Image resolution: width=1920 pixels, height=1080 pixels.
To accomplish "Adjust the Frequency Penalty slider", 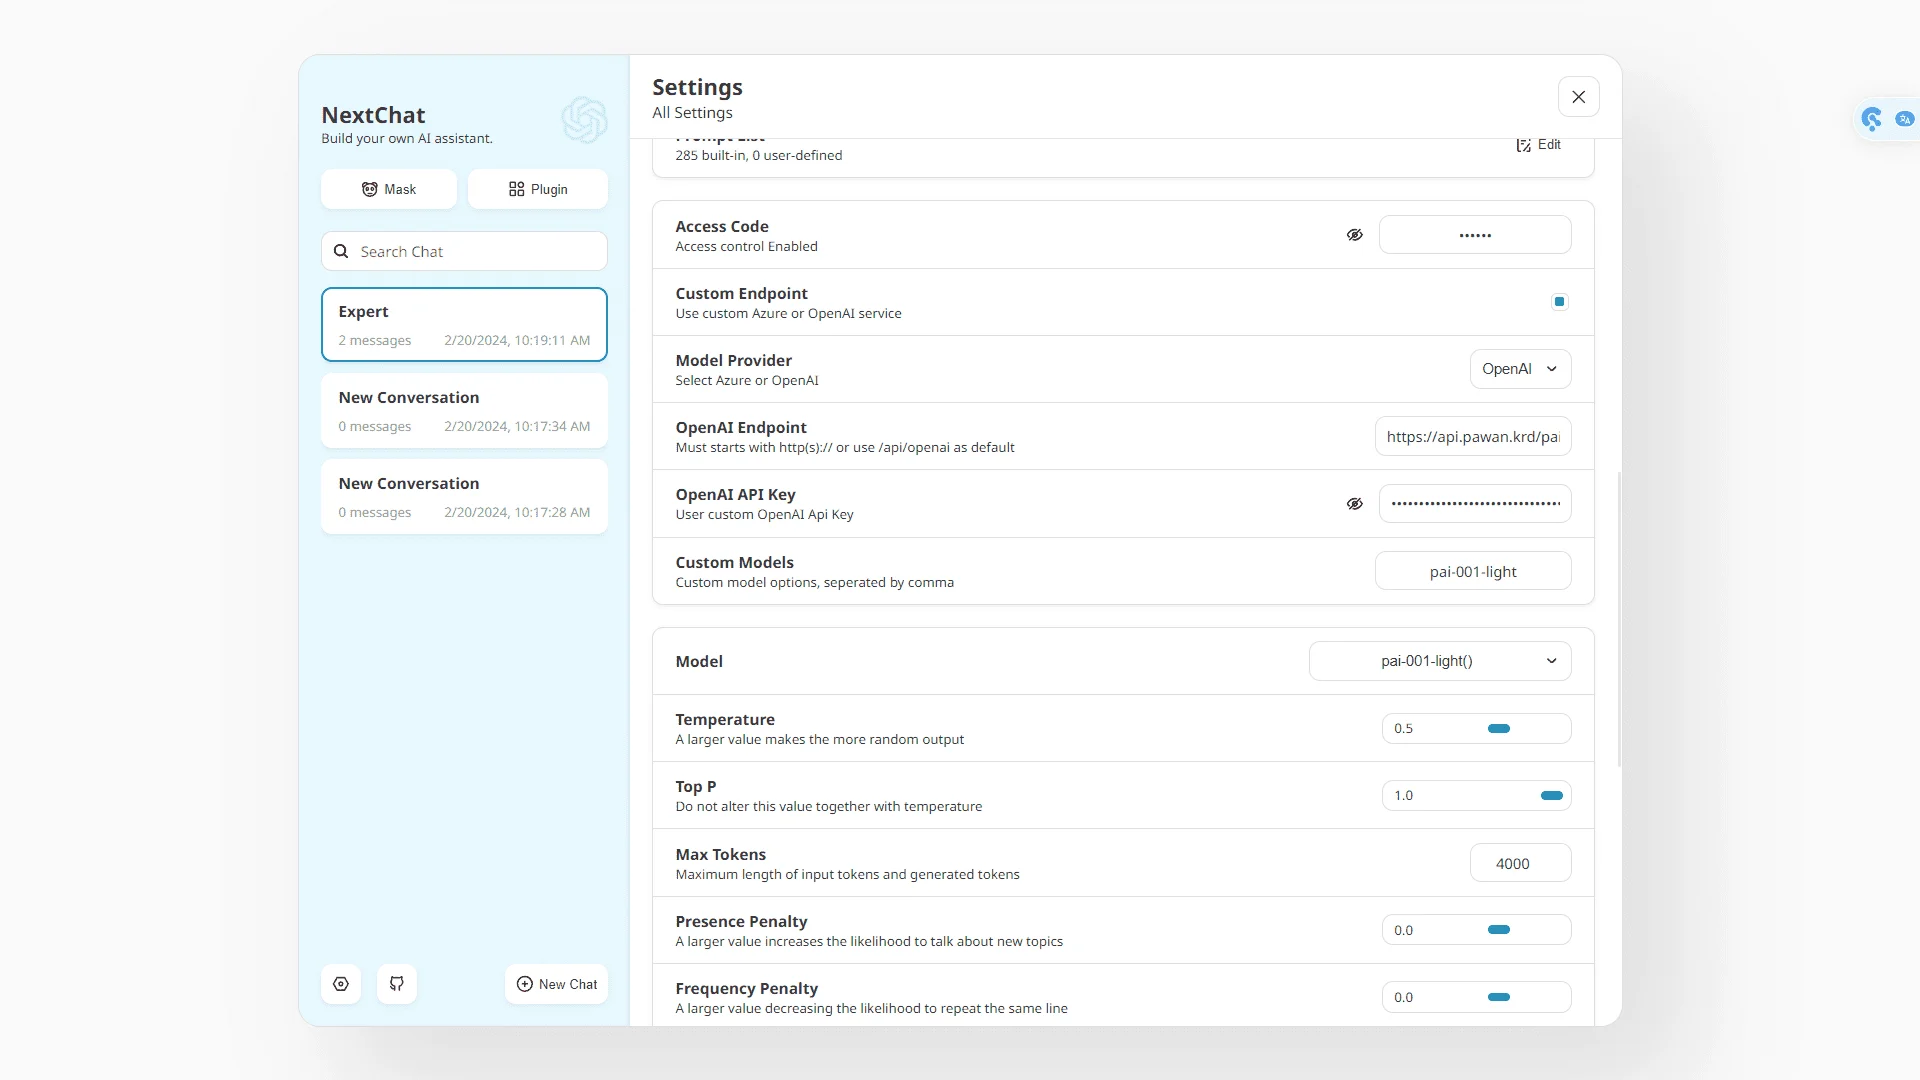I will coord(1477,997).
